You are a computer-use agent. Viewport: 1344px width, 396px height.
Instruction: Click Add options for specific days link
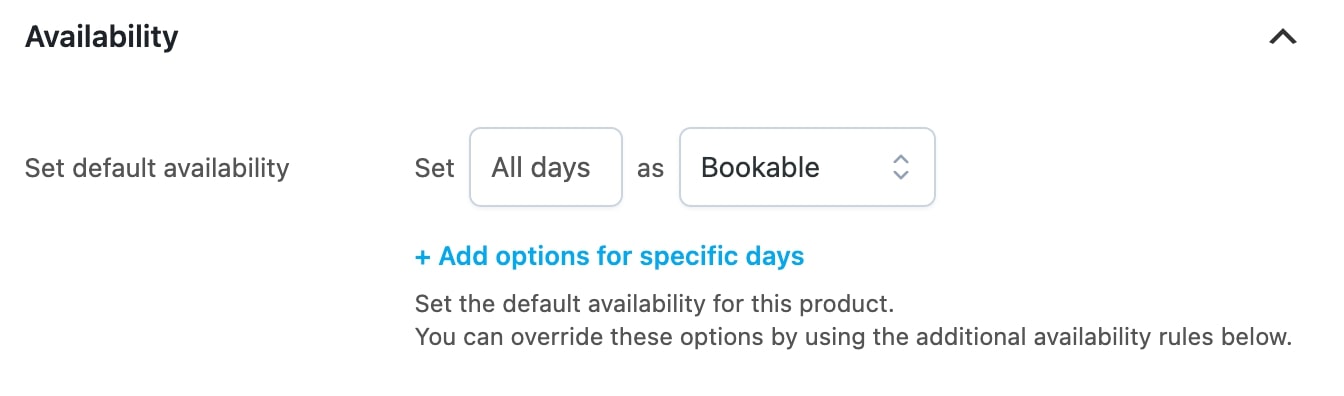(609, 256)
